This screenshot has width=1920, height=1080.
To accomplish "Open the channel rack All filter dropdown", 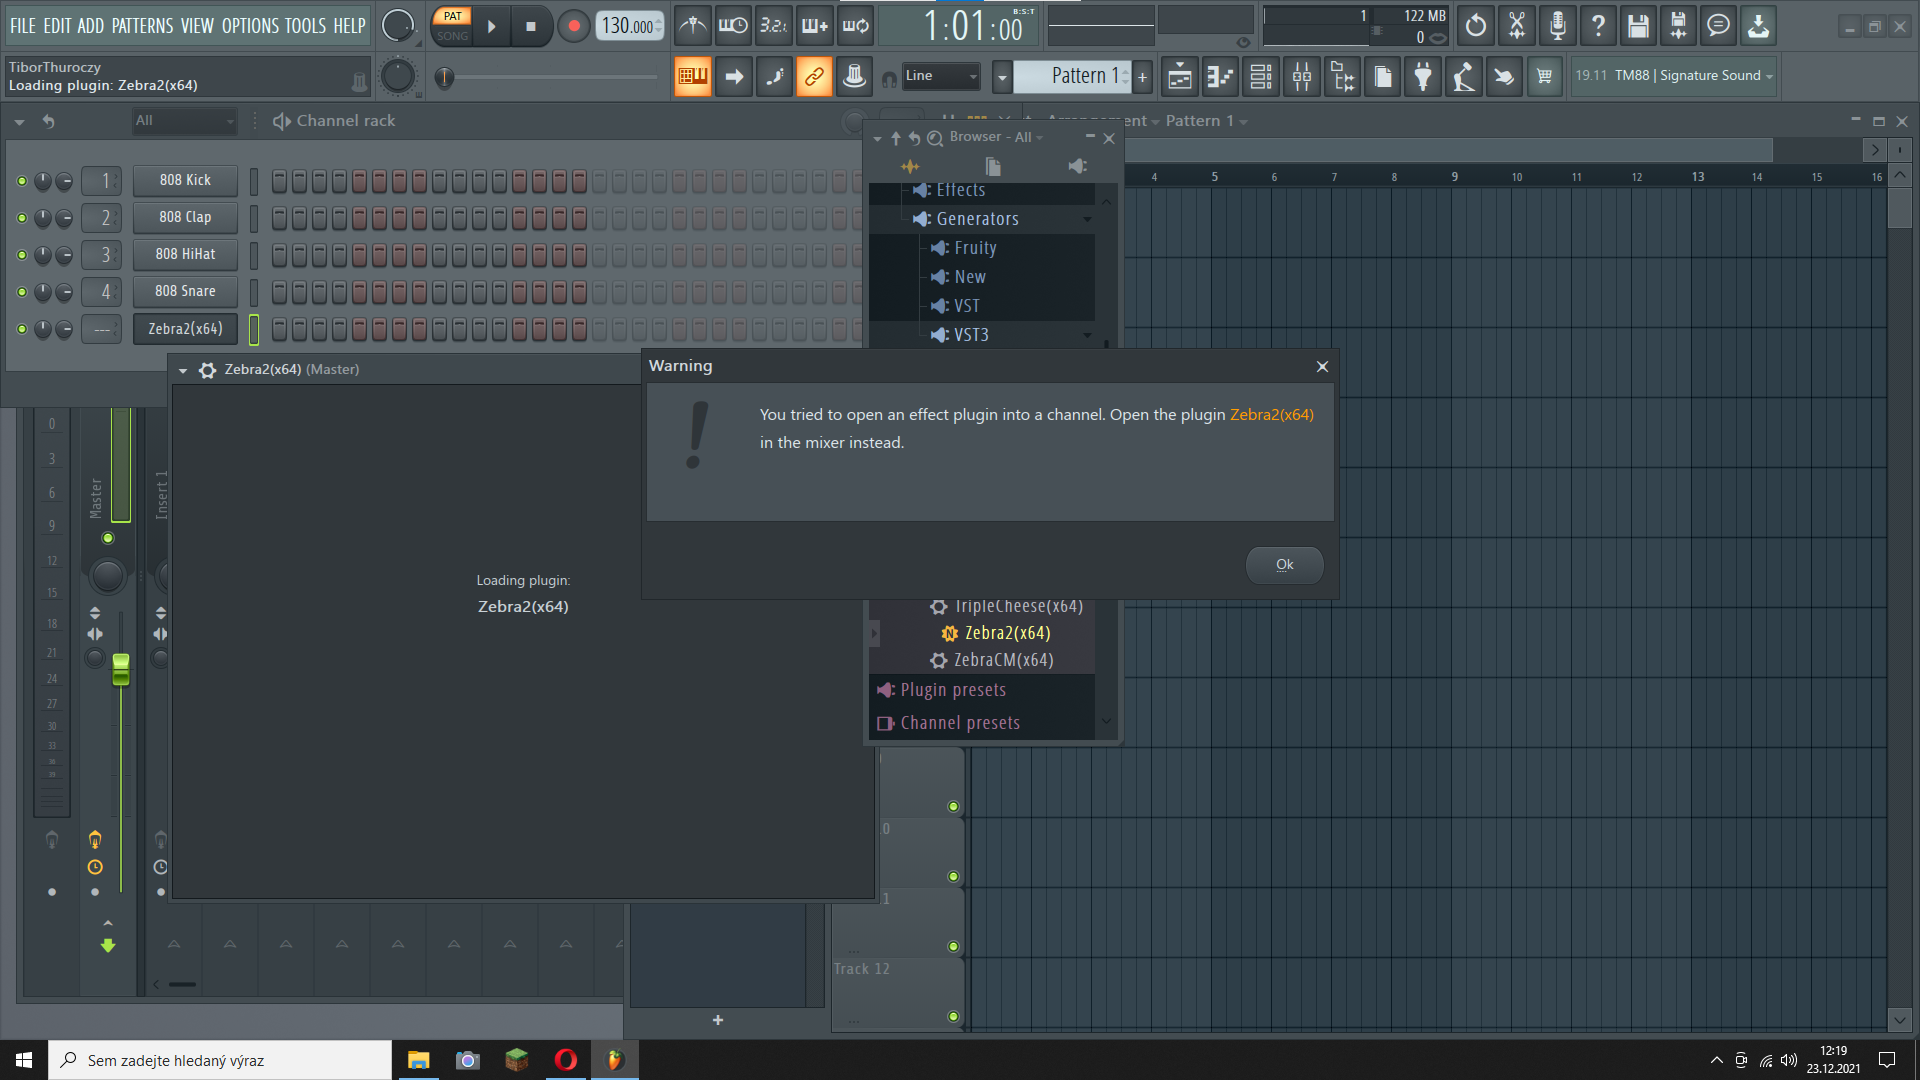I will [x=186, y=121].
